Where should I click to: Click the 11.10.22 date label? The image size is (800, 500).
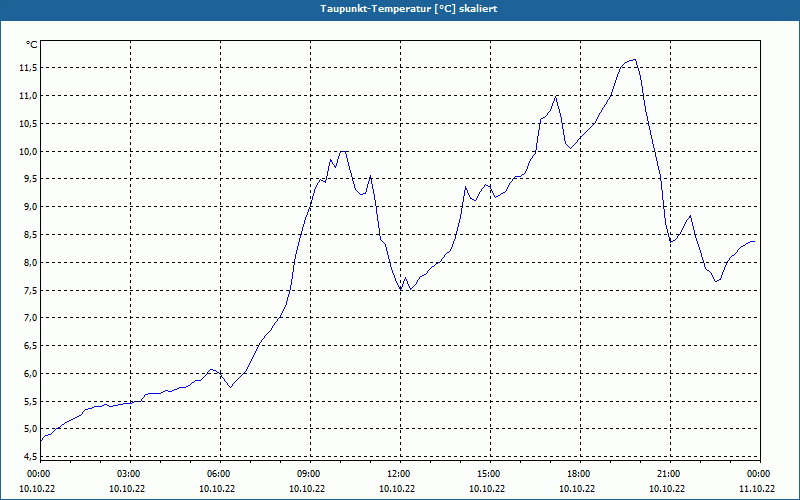pos(757,489)
